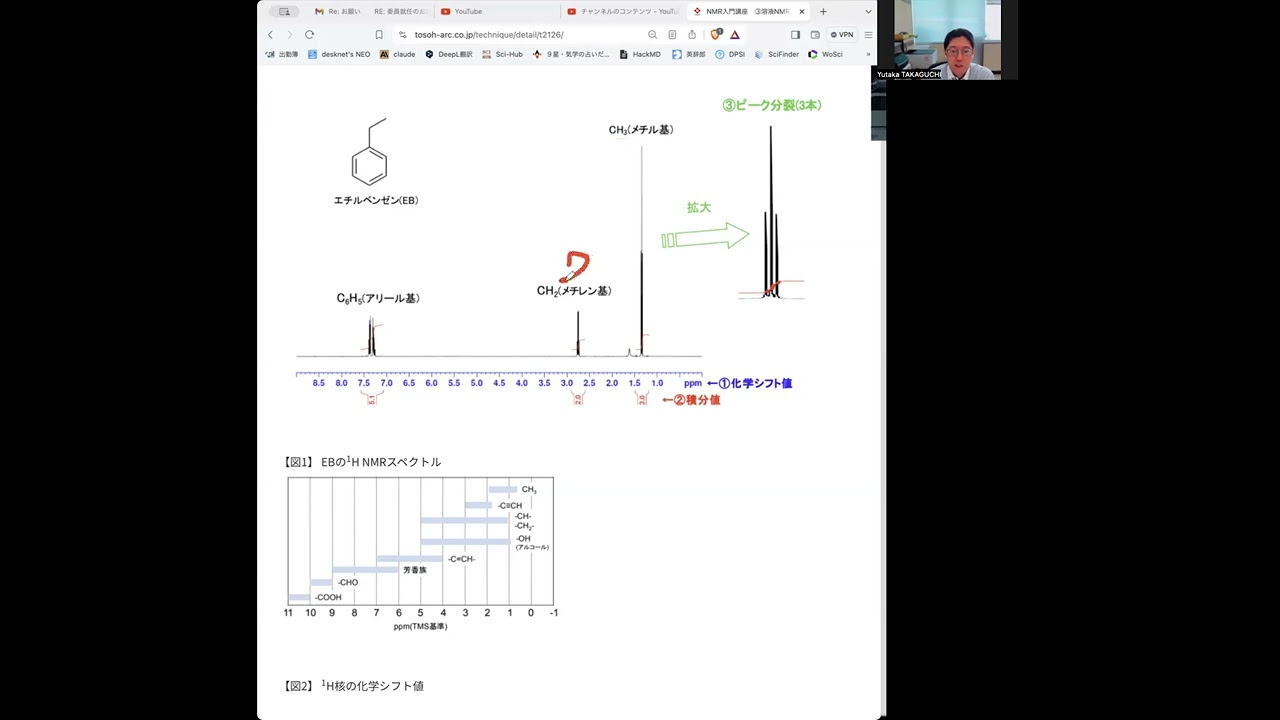Click the 'CH3(メチル基)' peak label
Viewport: 1280px width, 720px height.
[x=641, y=130]
